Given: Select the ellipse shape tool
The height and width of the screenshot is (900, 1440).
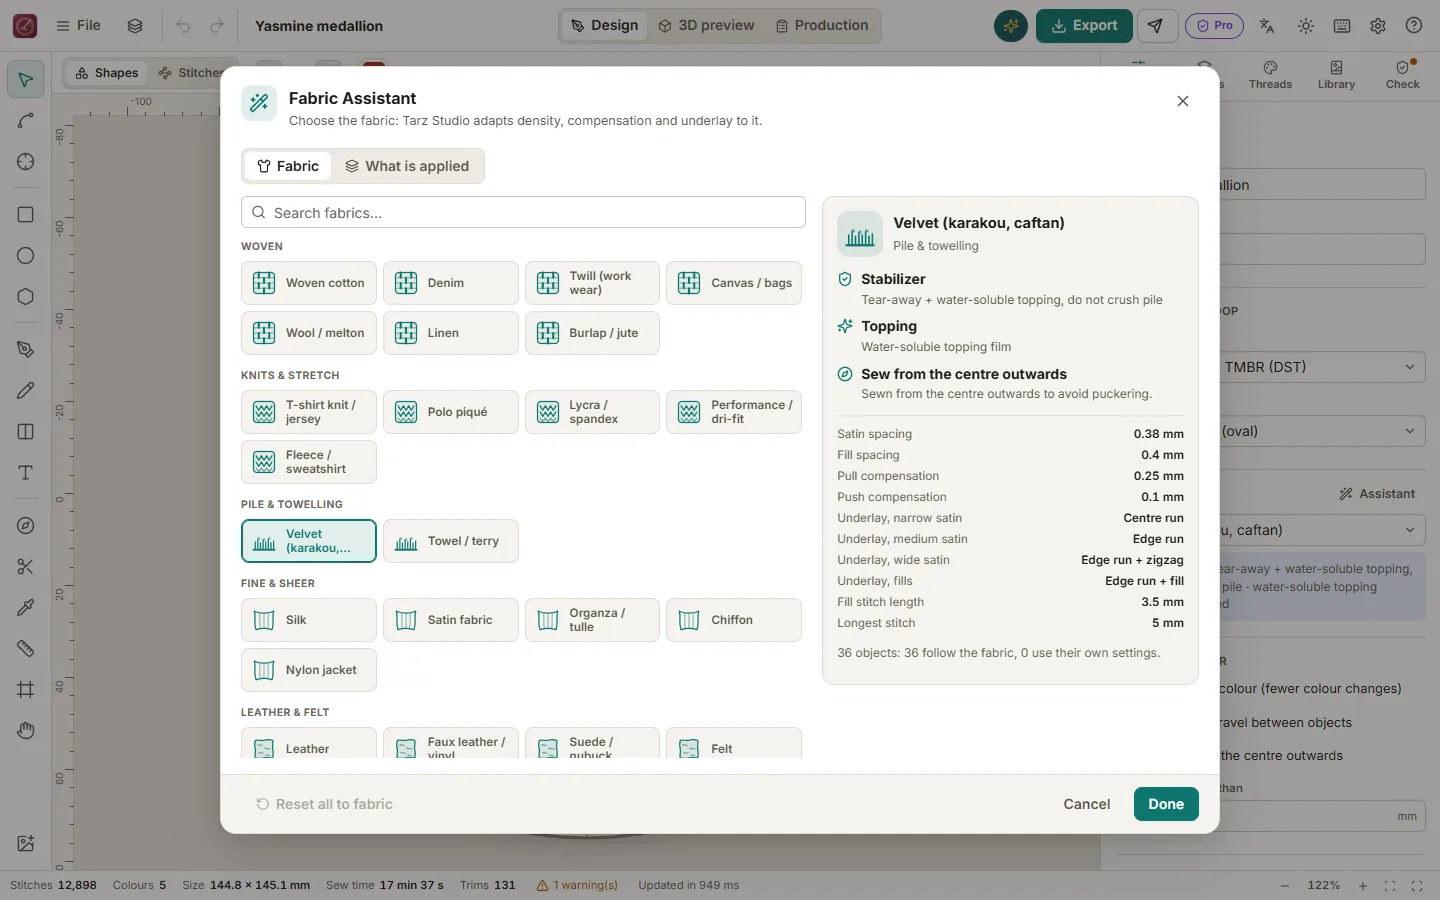Looking at the screenshot, I should 26,256.
